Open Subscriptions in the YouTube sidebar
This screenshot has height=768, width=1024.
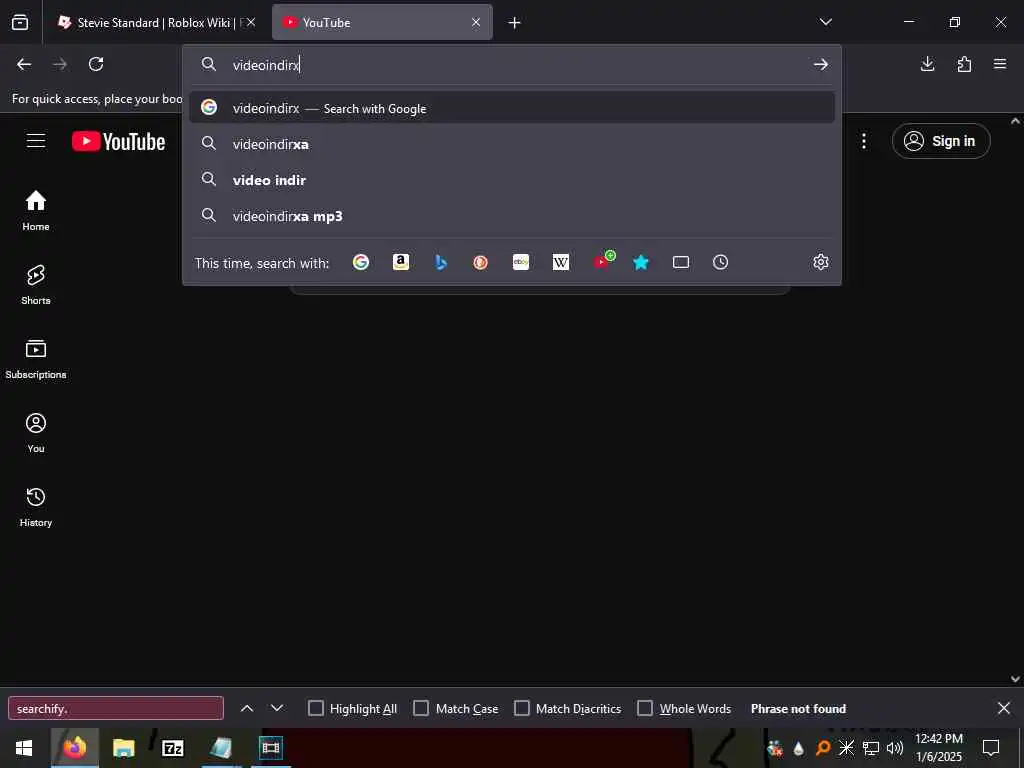point(36,359)
